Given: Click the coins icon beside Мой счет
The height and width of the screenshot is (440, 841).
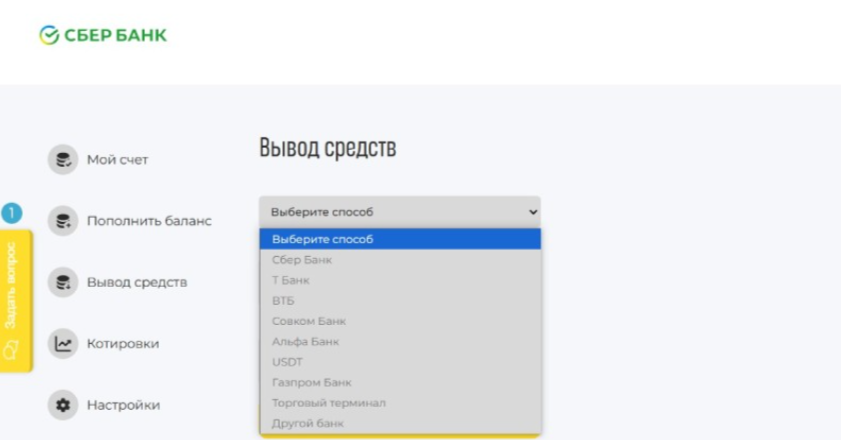Looking at the screenshot, I should tap(63, 159).
